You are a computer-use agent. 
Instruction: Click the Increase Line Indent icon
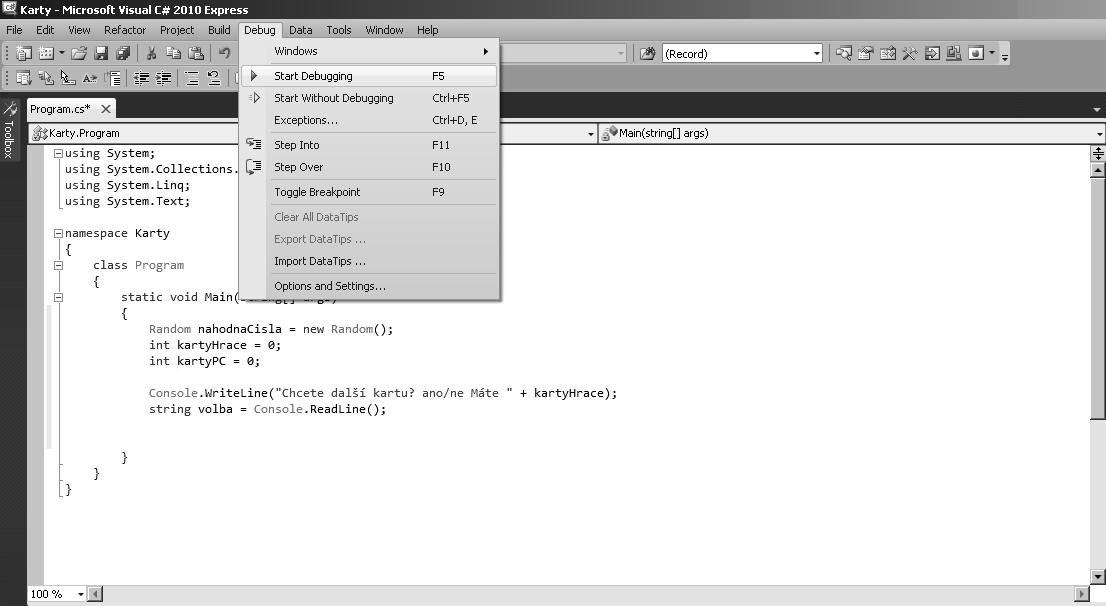164,78
